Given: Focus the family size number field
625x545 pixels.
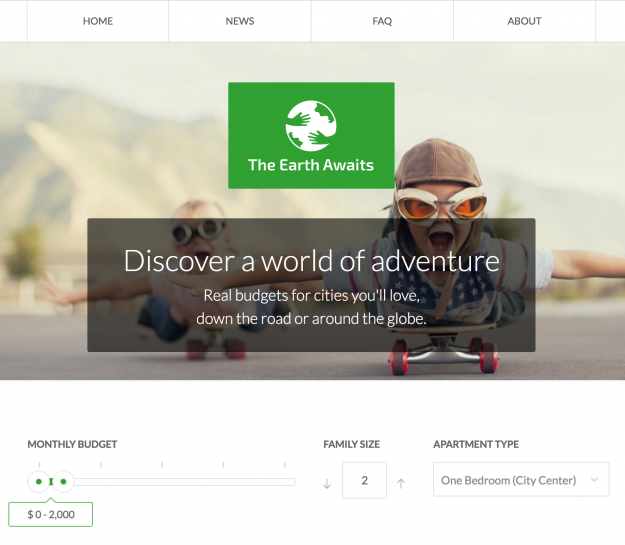Looking at the screenshot, I should click(364, 481).
